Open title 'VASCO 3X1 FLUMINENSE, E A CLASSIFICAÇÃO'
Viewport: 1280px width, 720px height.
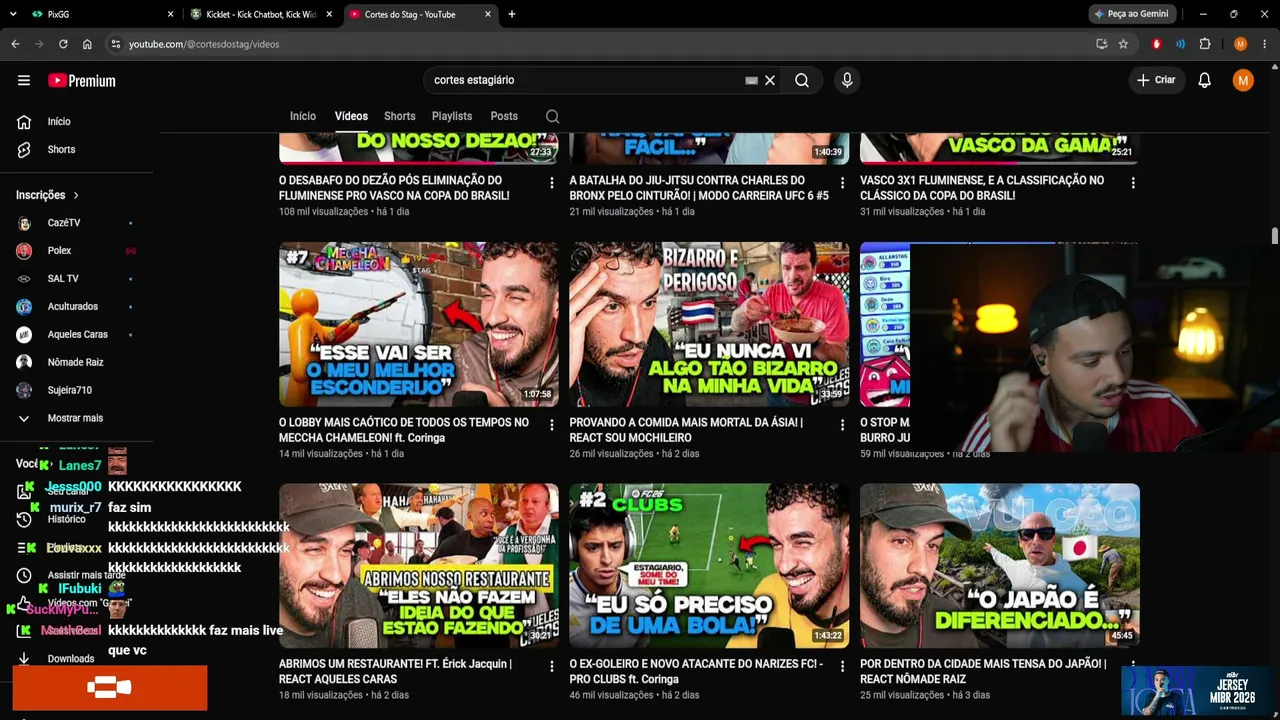982,188
